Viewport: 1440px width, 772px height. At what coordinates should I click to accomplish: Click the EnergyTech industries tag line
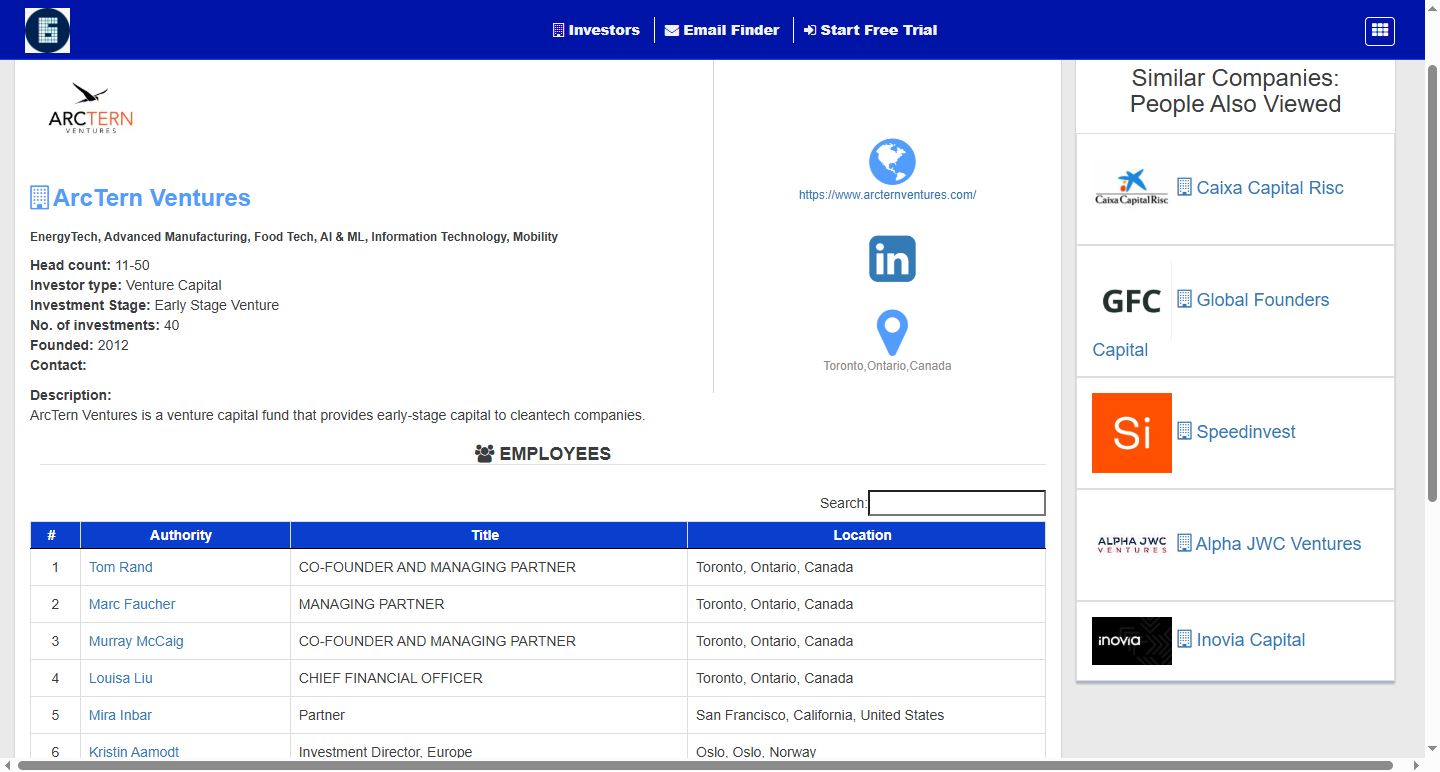294,237
